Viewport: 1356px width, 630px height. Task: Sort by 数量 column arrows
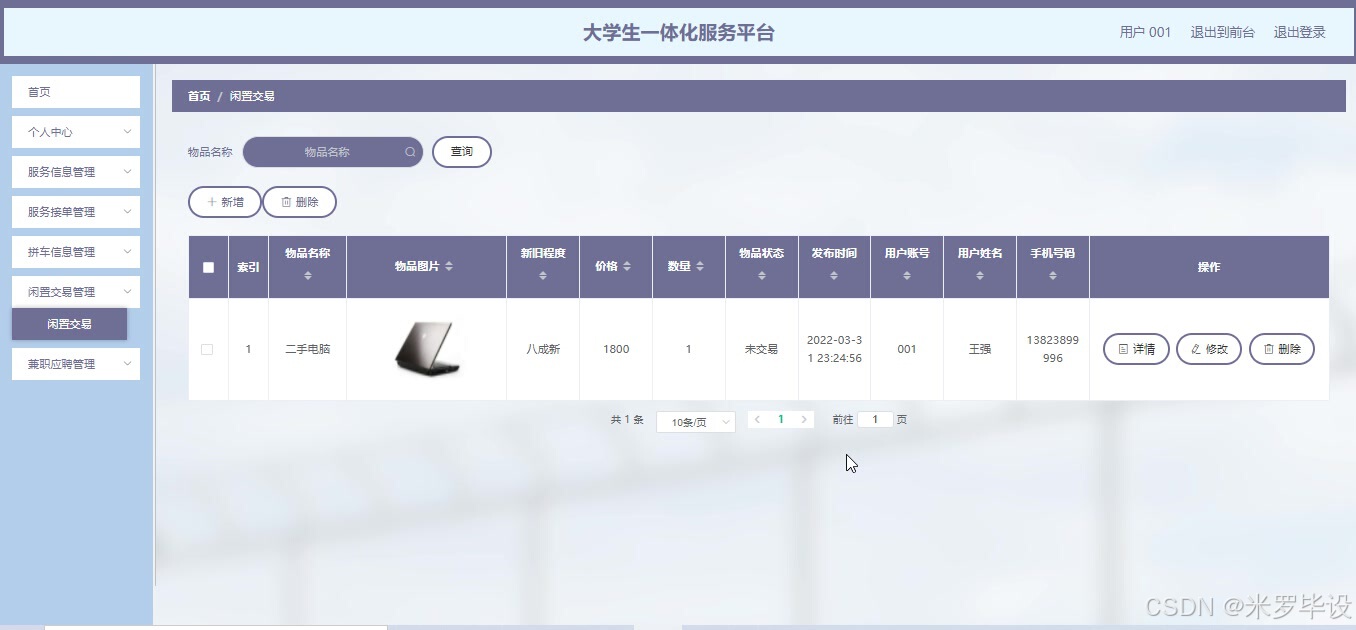coord(700,266)
